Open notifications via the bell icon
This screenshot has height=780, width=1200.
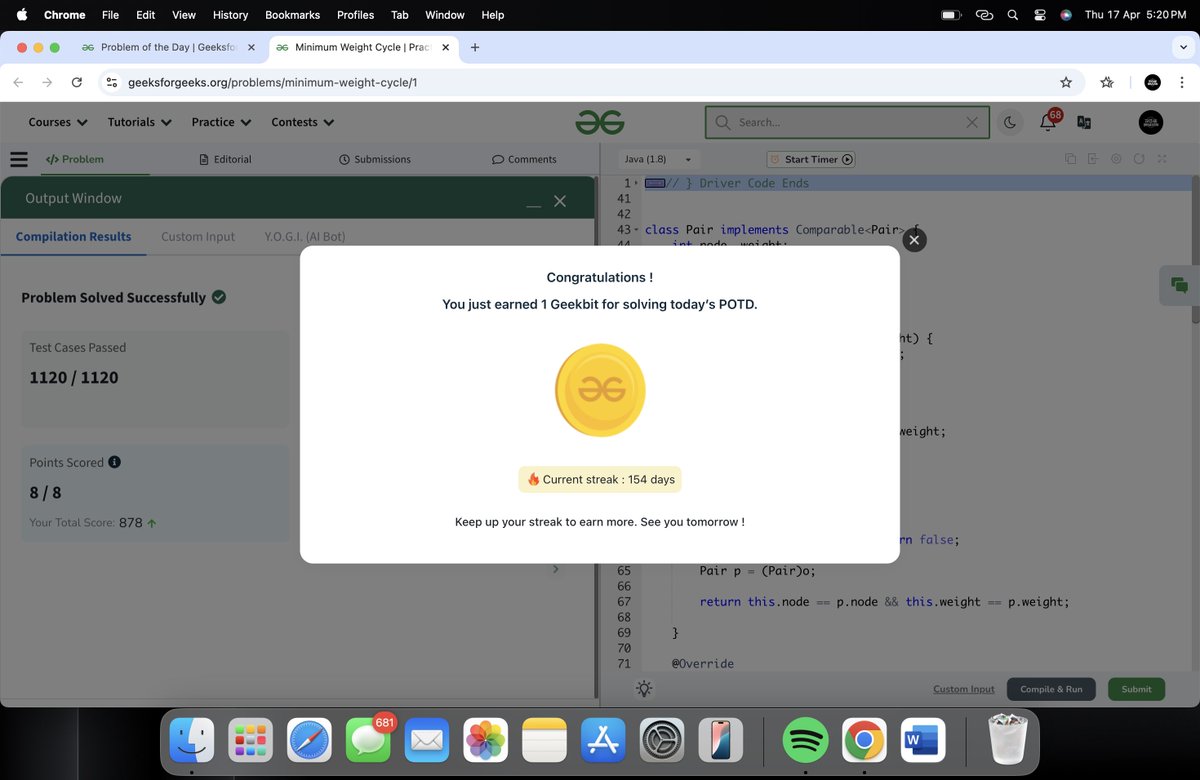[x=1048, y=122]
